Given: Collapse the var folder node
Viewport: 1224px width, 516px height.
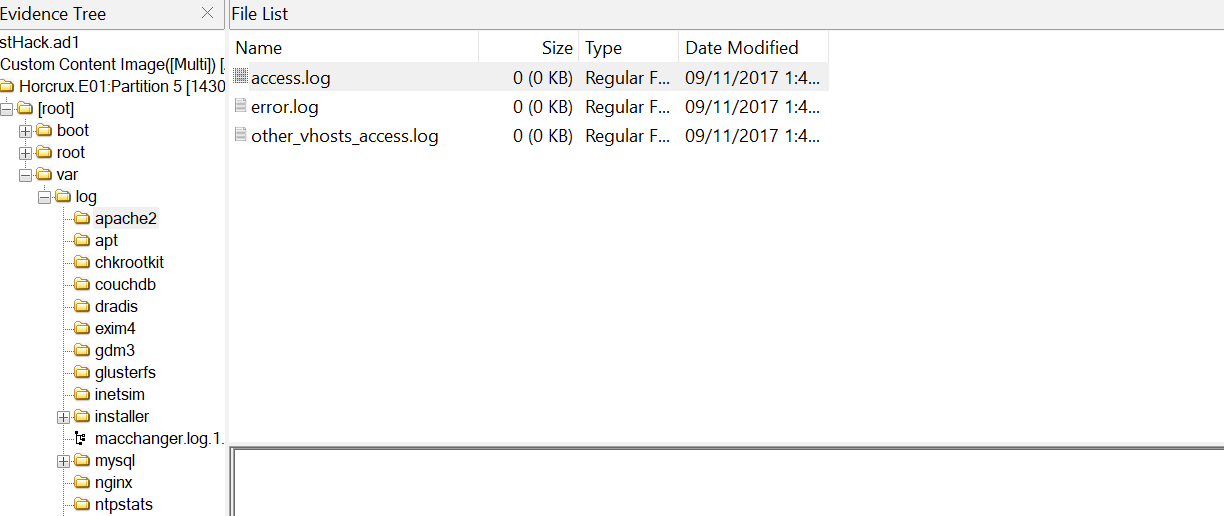Looking at the screenshot, I should (25, 175).
